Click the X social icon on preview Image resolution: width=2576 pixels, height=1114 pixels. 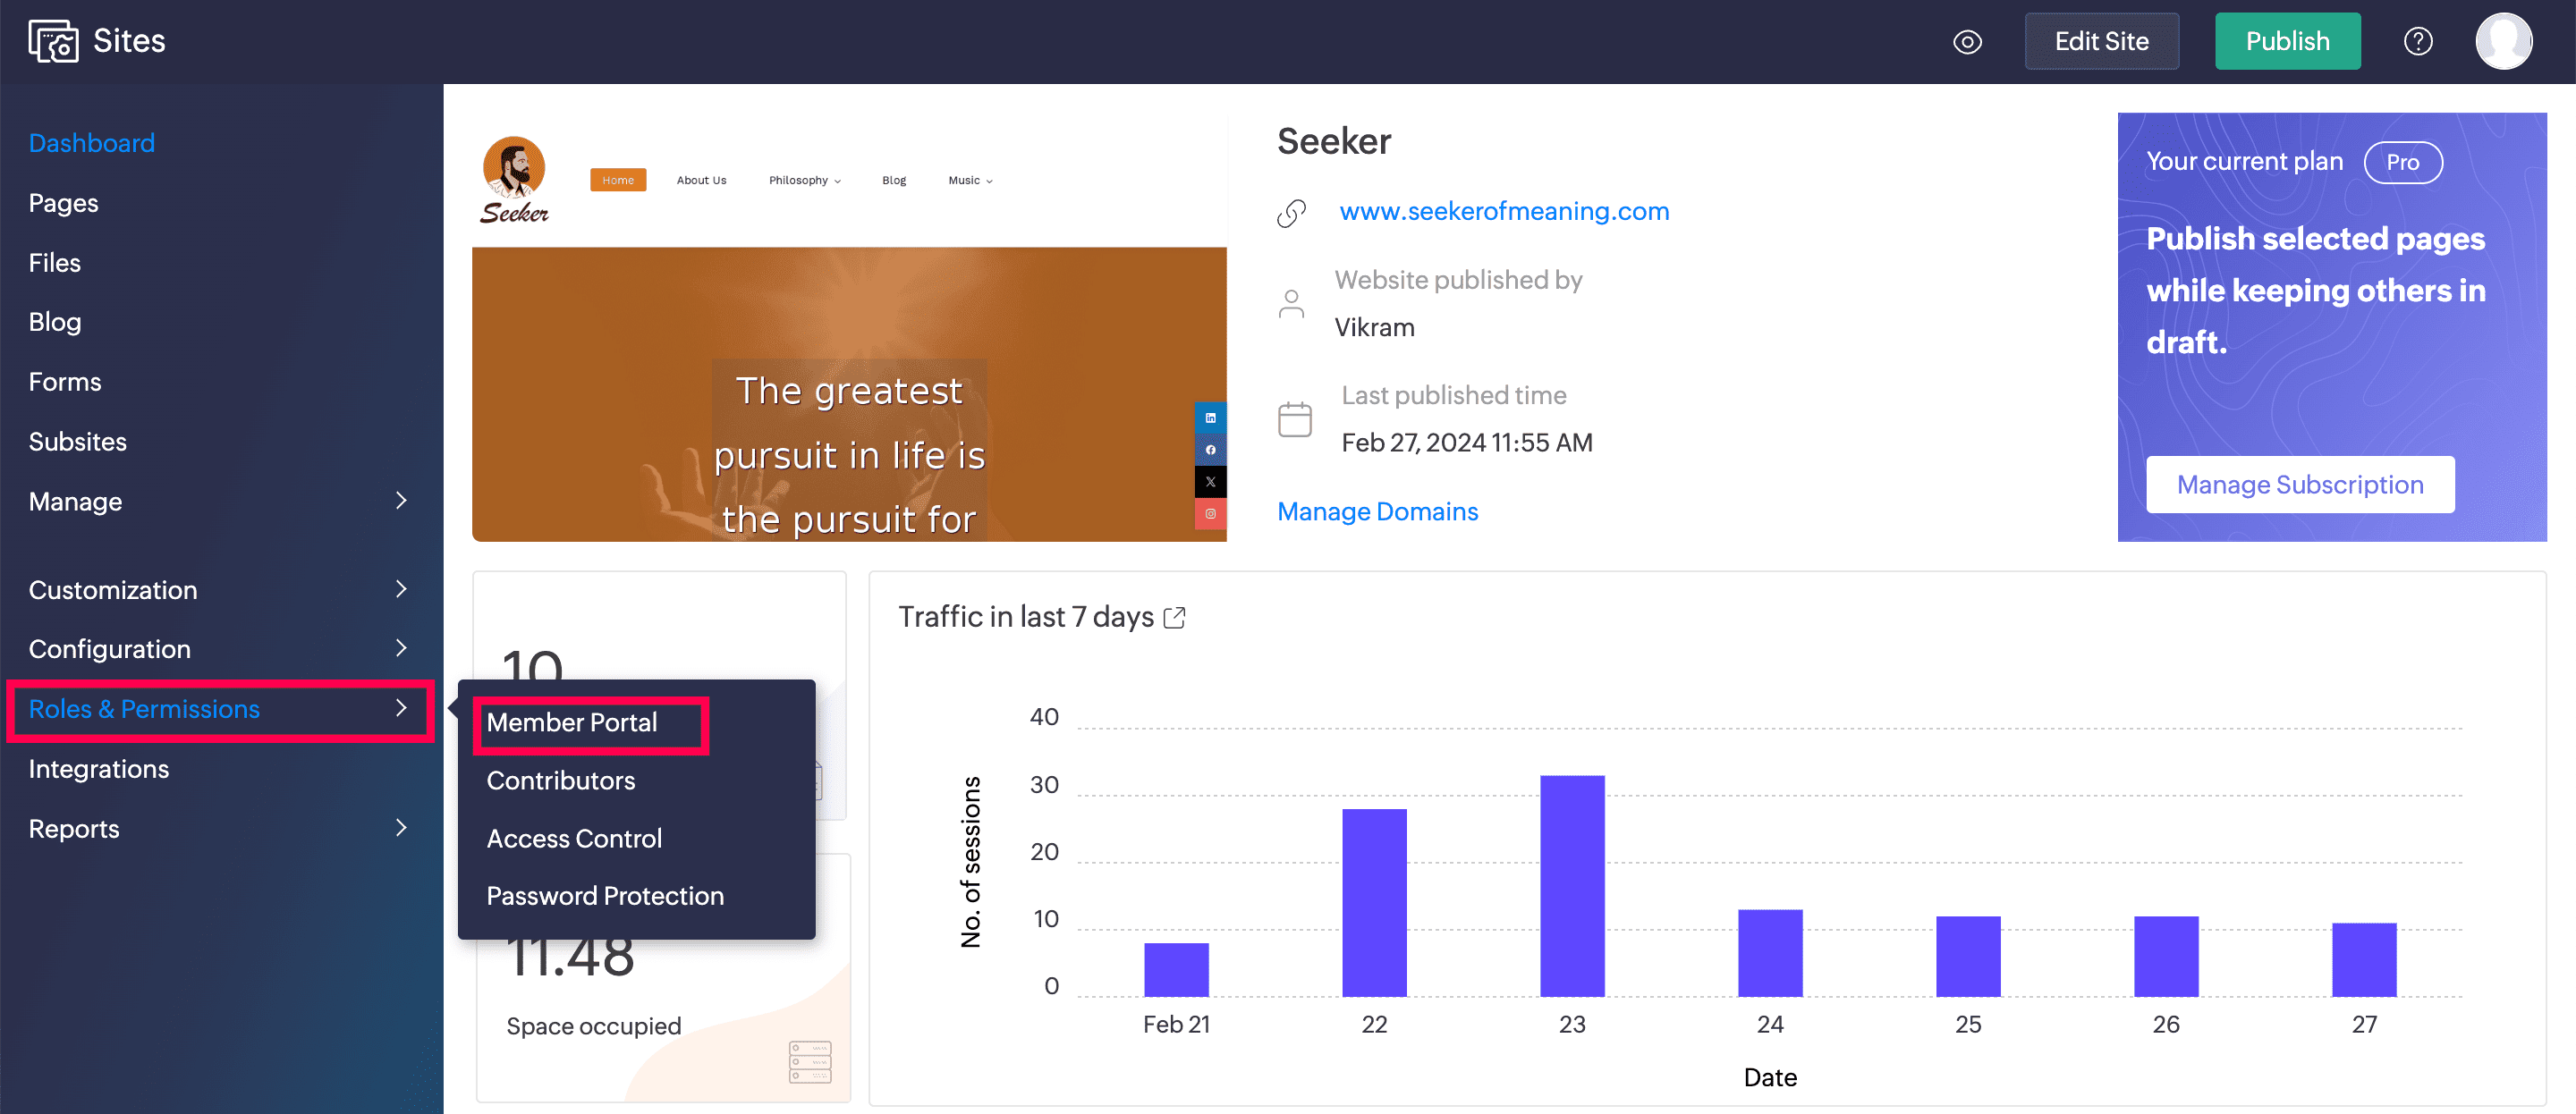[1210, 482]
